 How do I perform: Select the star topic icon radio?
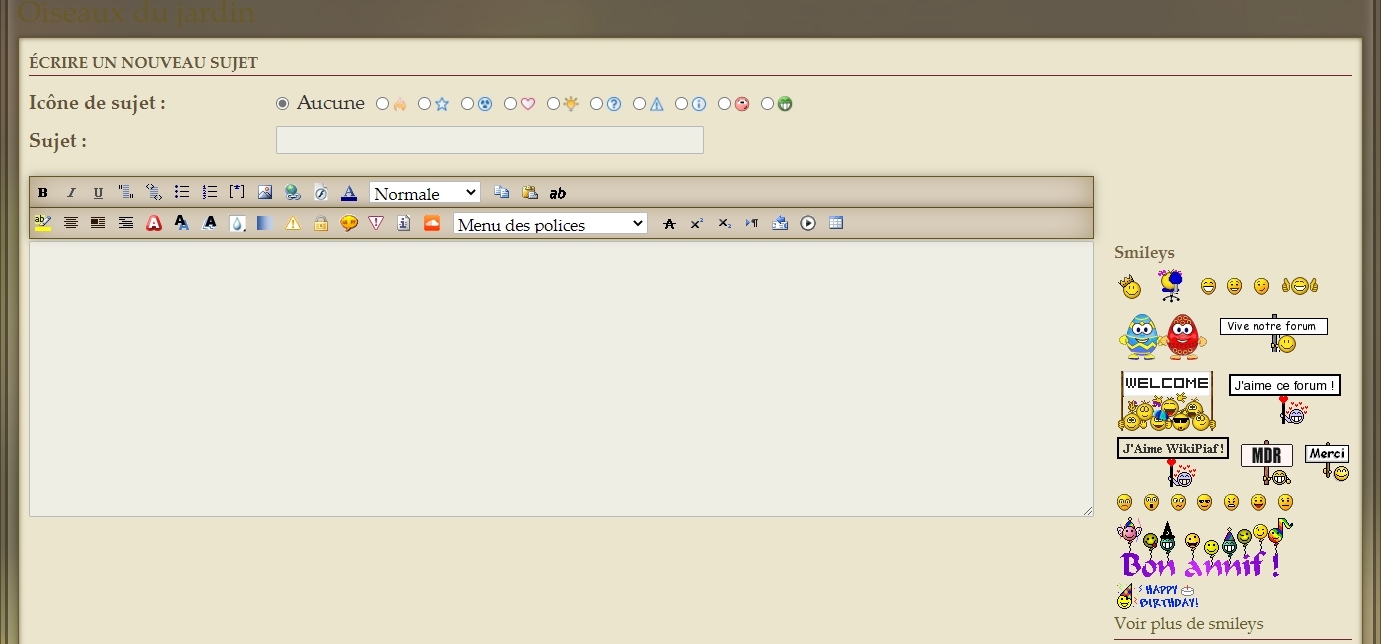(x=425, y=103)
